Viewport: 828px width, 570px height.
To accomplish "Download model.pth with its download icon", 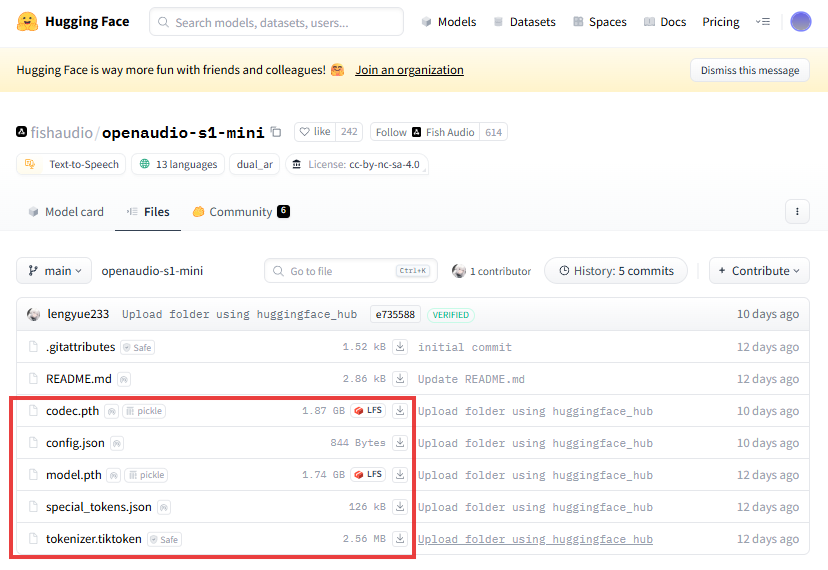I will click(400, 474).
